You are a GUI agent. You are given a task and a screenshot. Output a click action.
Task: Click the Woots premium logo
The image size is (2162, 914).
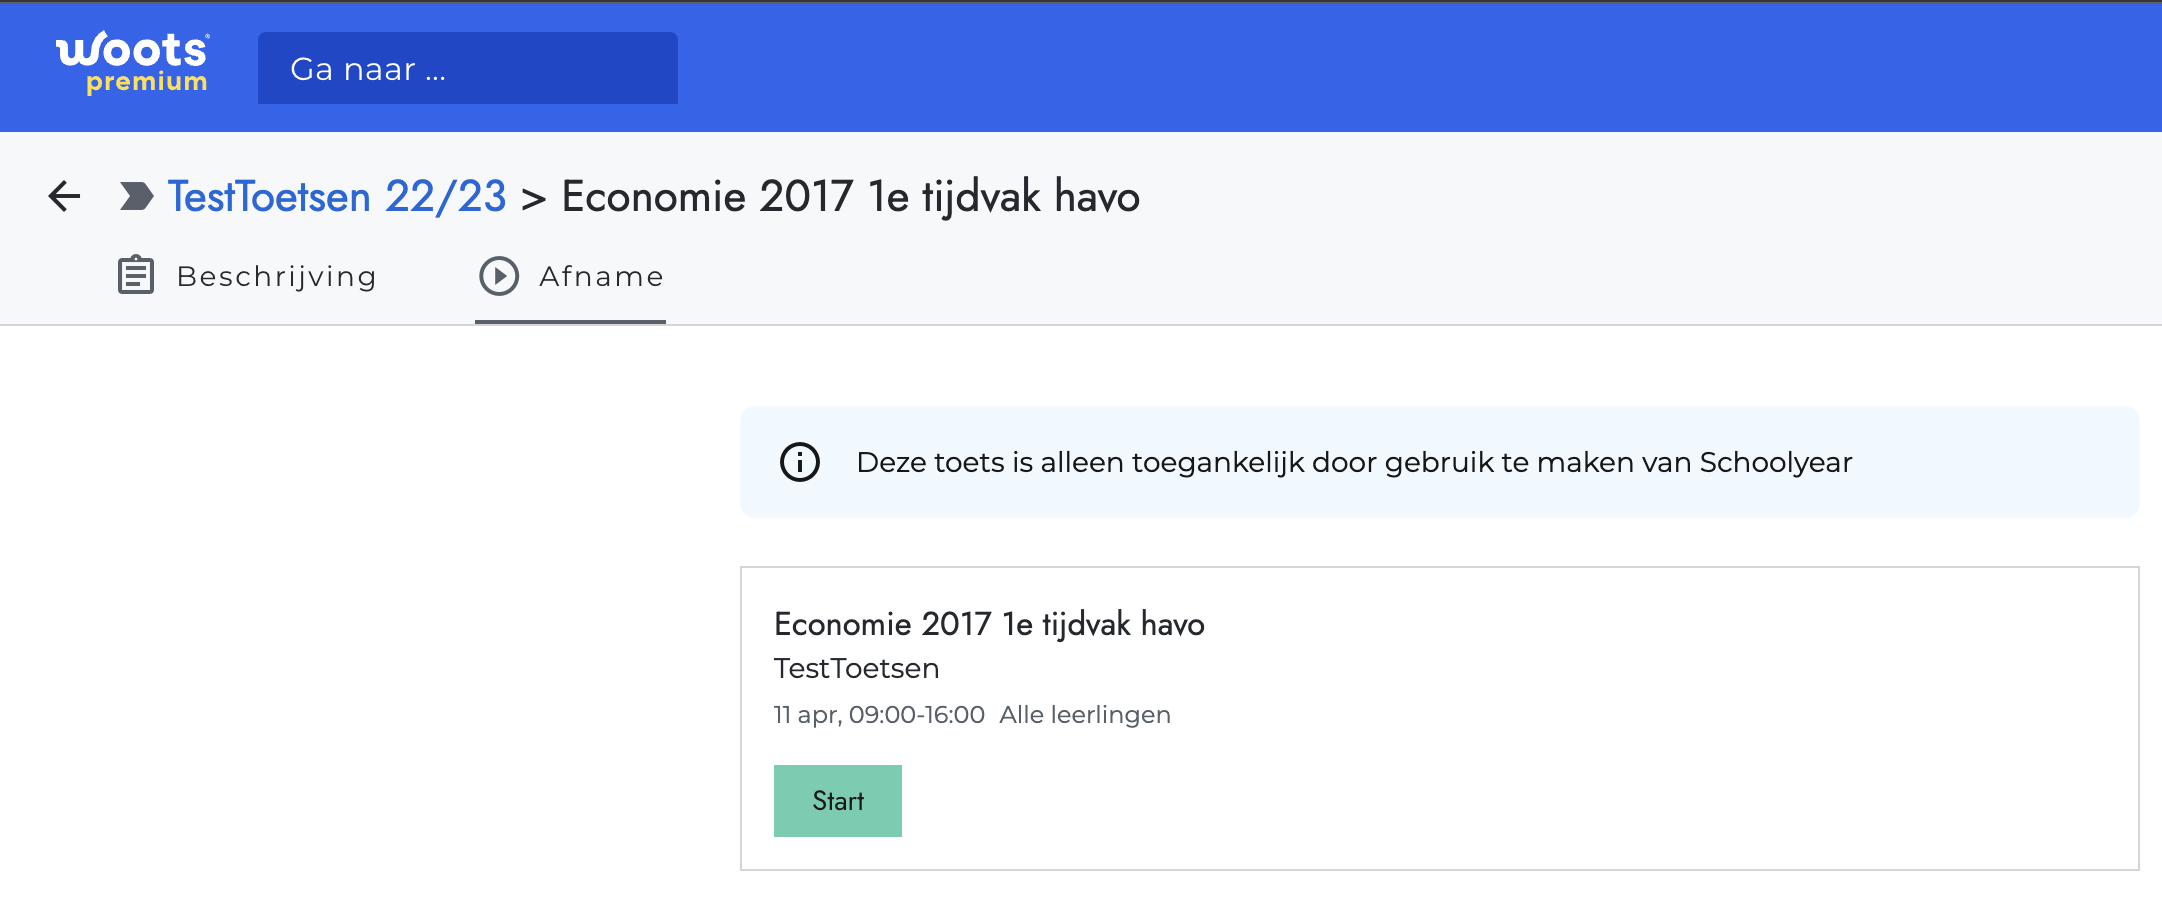click(133, 64)
